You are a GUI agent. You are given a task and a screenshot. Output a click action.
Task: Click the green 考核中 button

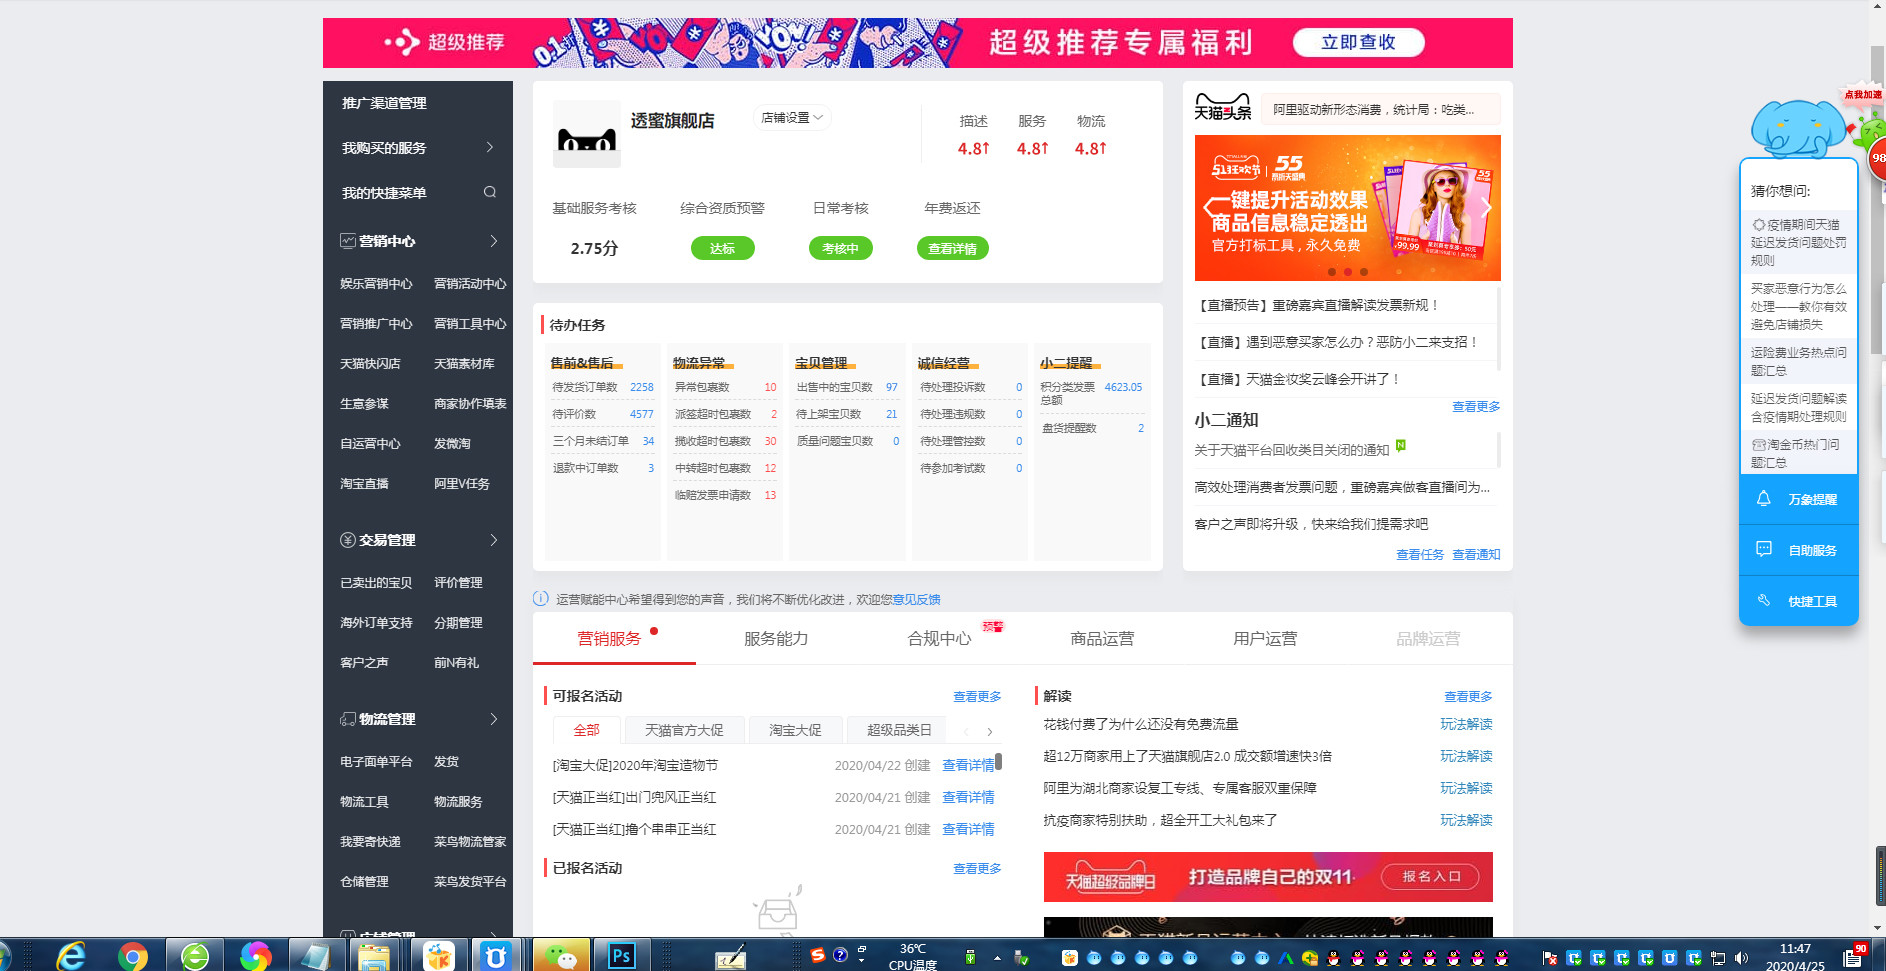click(840, 248)
